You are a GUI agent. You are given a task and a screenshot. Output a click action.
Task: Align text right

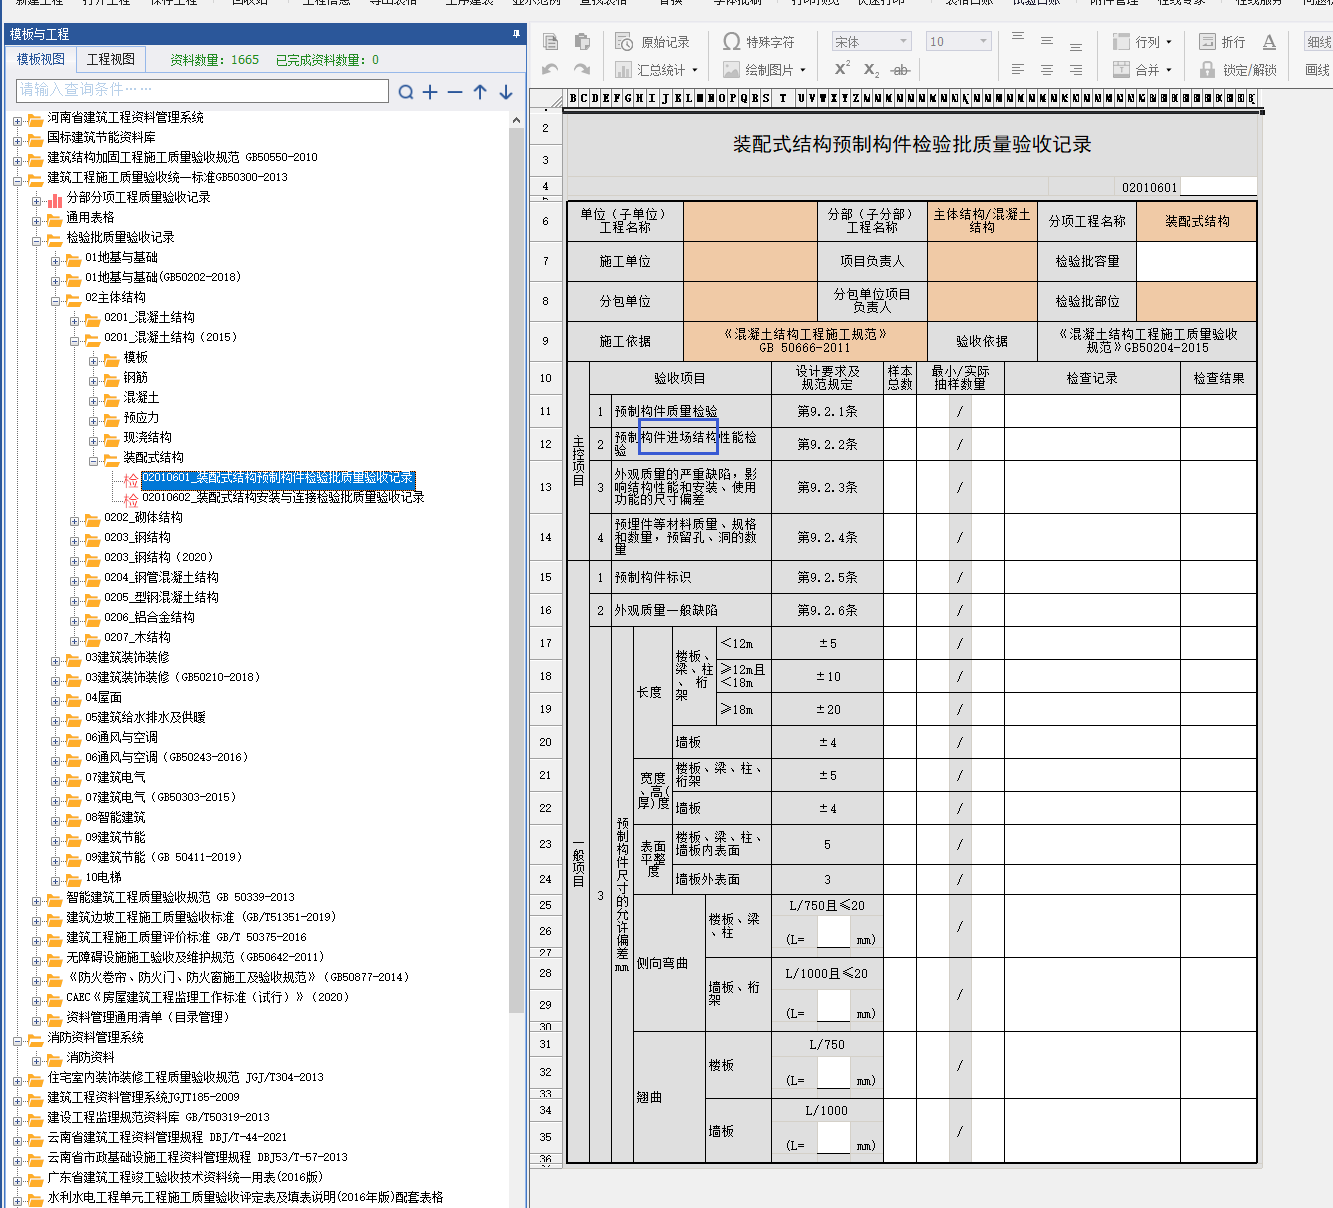(1076, 69)
